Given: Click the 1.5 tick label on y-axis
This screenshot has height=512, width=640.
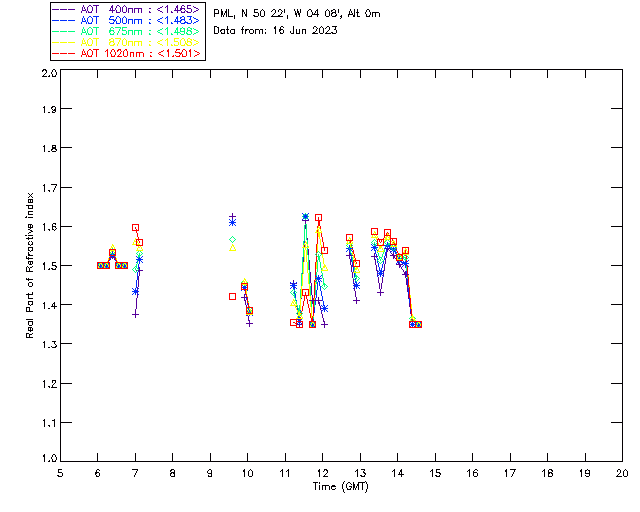Looking at the screenshot, I should pyautogui.click(x=47, y=266).
